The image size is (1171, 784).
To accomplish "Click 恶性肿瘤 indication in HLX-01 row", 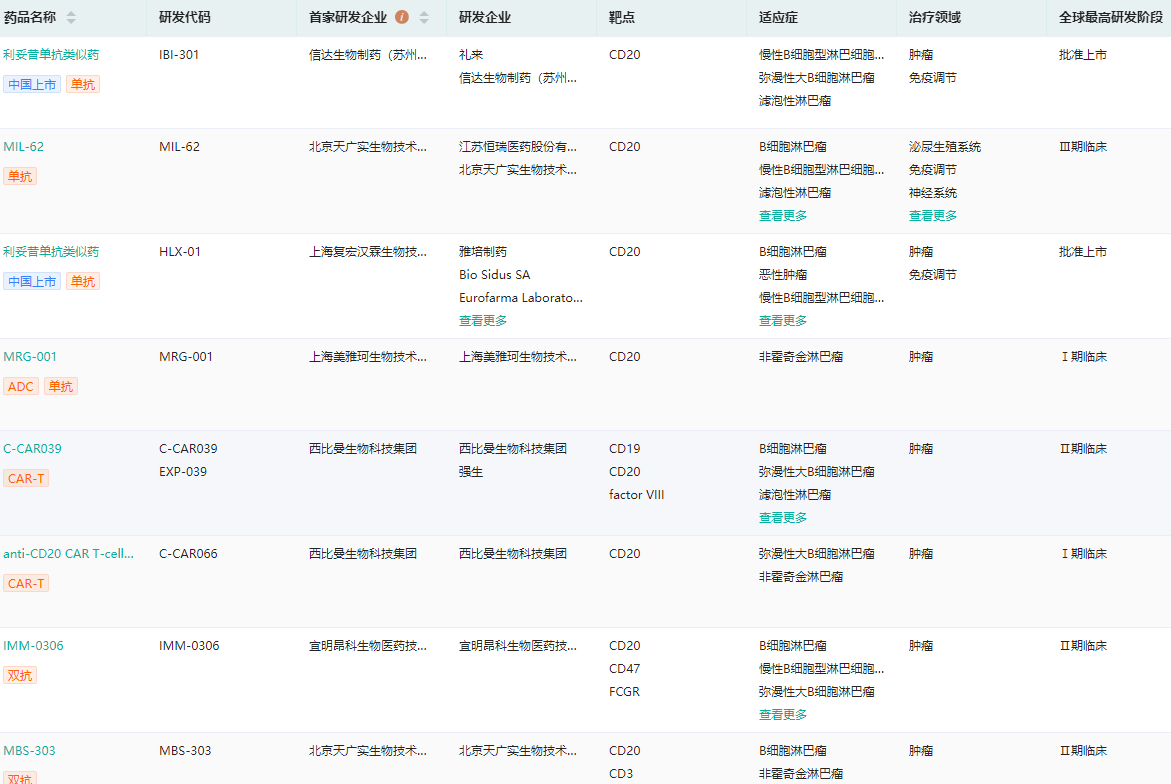I will pyautogui.click(x=783, y=275).
